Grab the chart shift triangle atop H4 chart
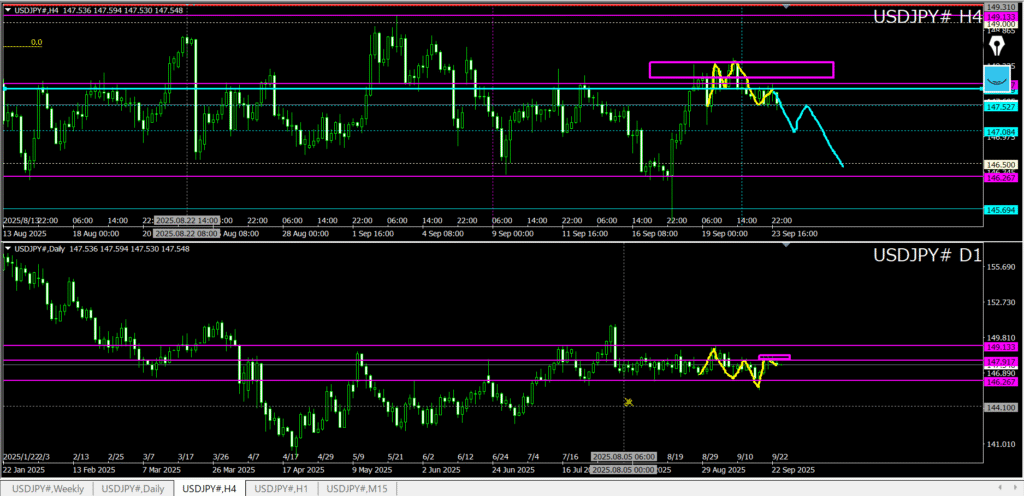 [x=786, y=7]
